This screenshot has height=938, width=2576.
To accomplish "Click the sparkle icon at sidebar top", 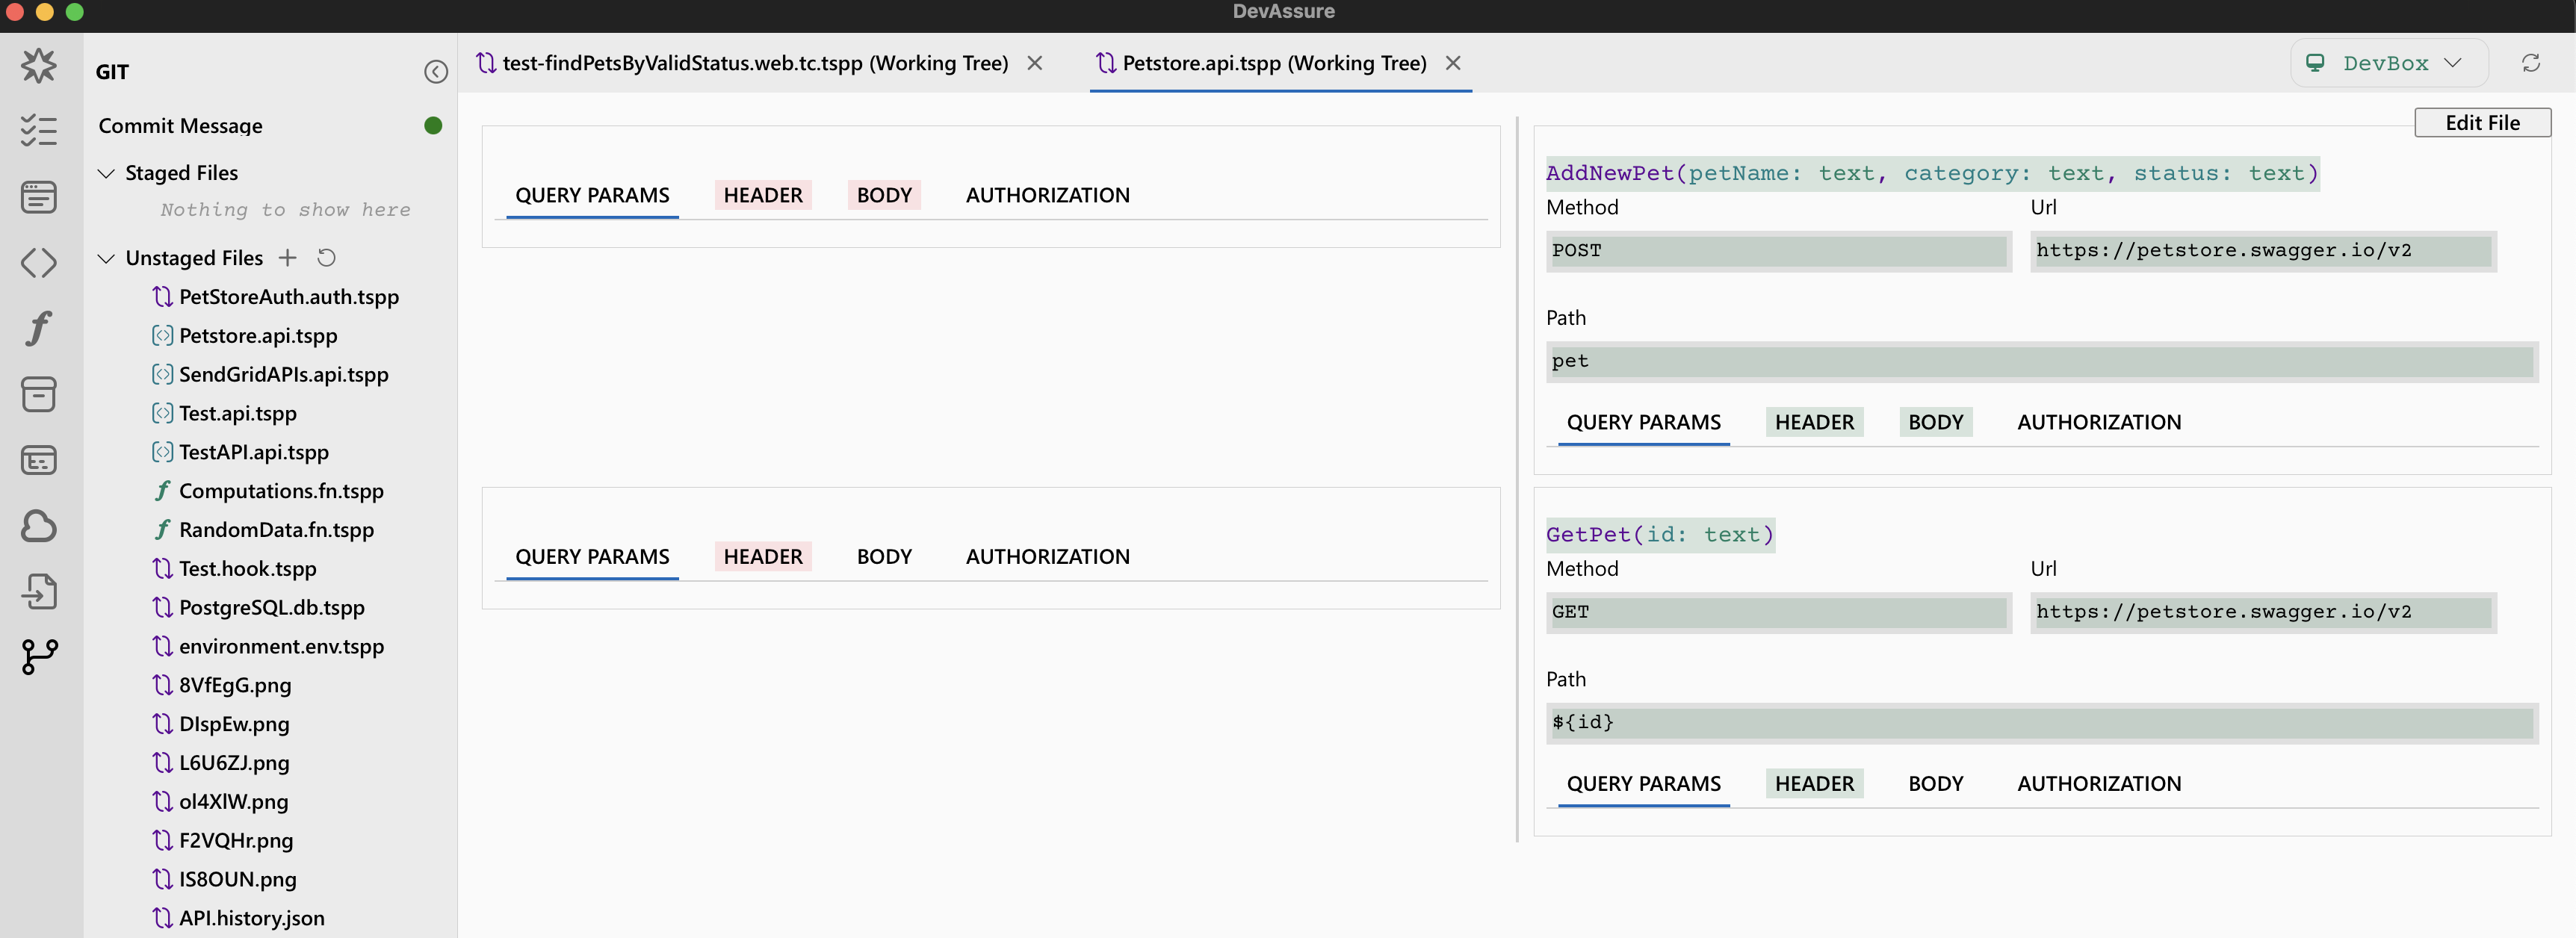I will click(x=38, y=65).
